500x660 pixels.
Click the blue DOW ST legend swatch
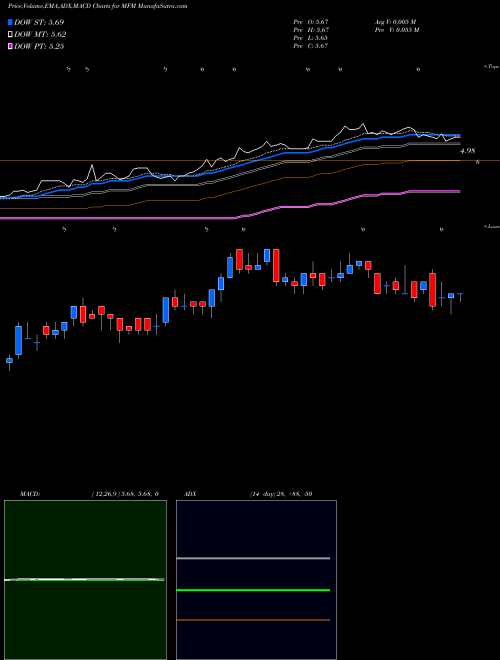(x=11, y=22)
